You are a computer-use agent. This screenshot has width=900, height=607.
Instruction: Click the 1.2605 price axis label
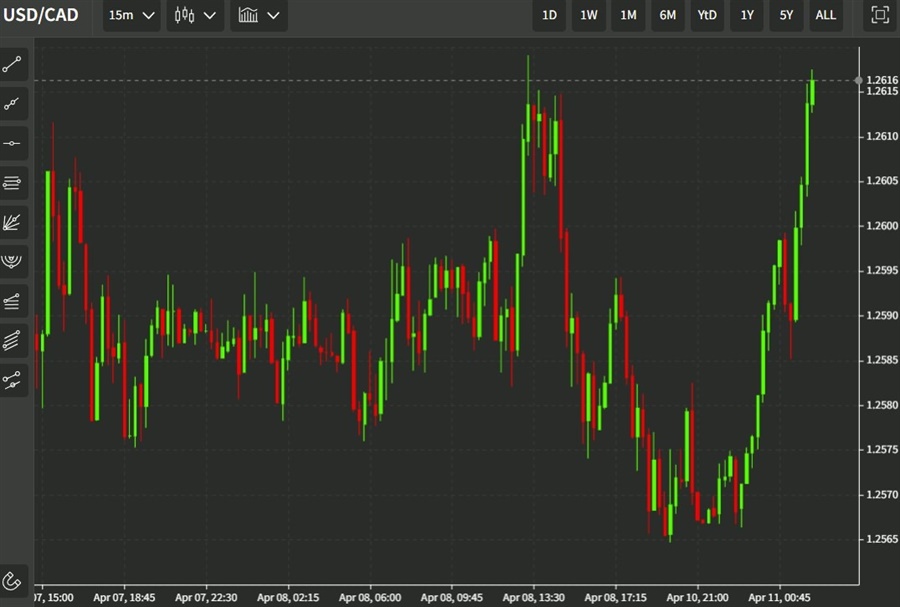[x=882, y=181]
